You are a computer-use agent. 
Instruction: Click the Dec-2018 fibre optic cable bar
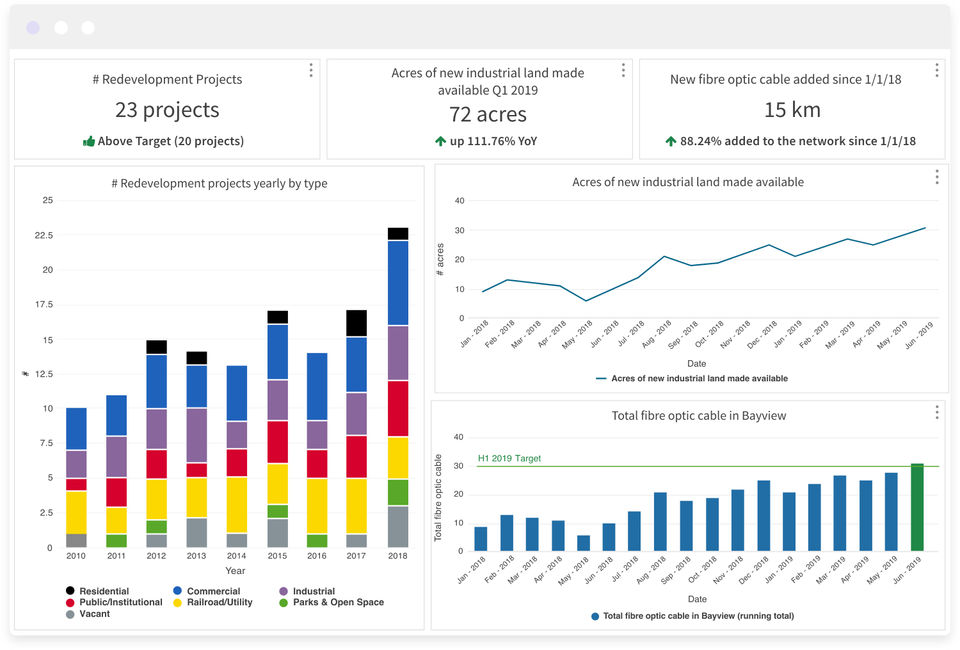tap(763, 516)
